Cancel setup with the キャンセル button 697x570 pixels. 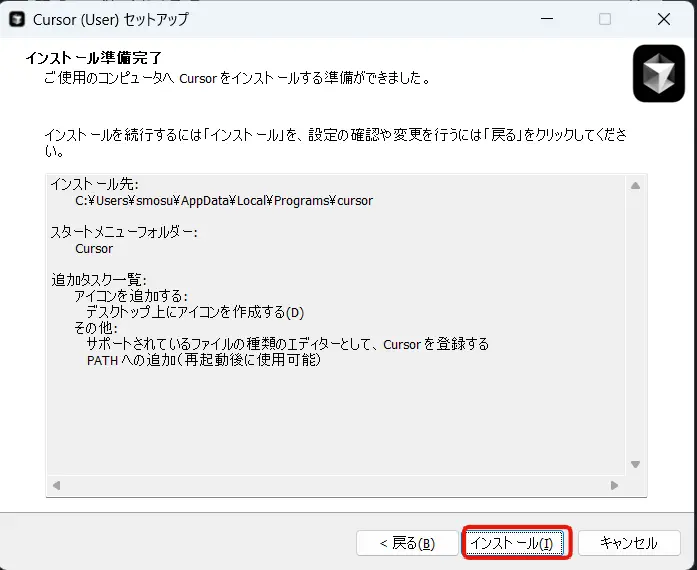[629, 543]
